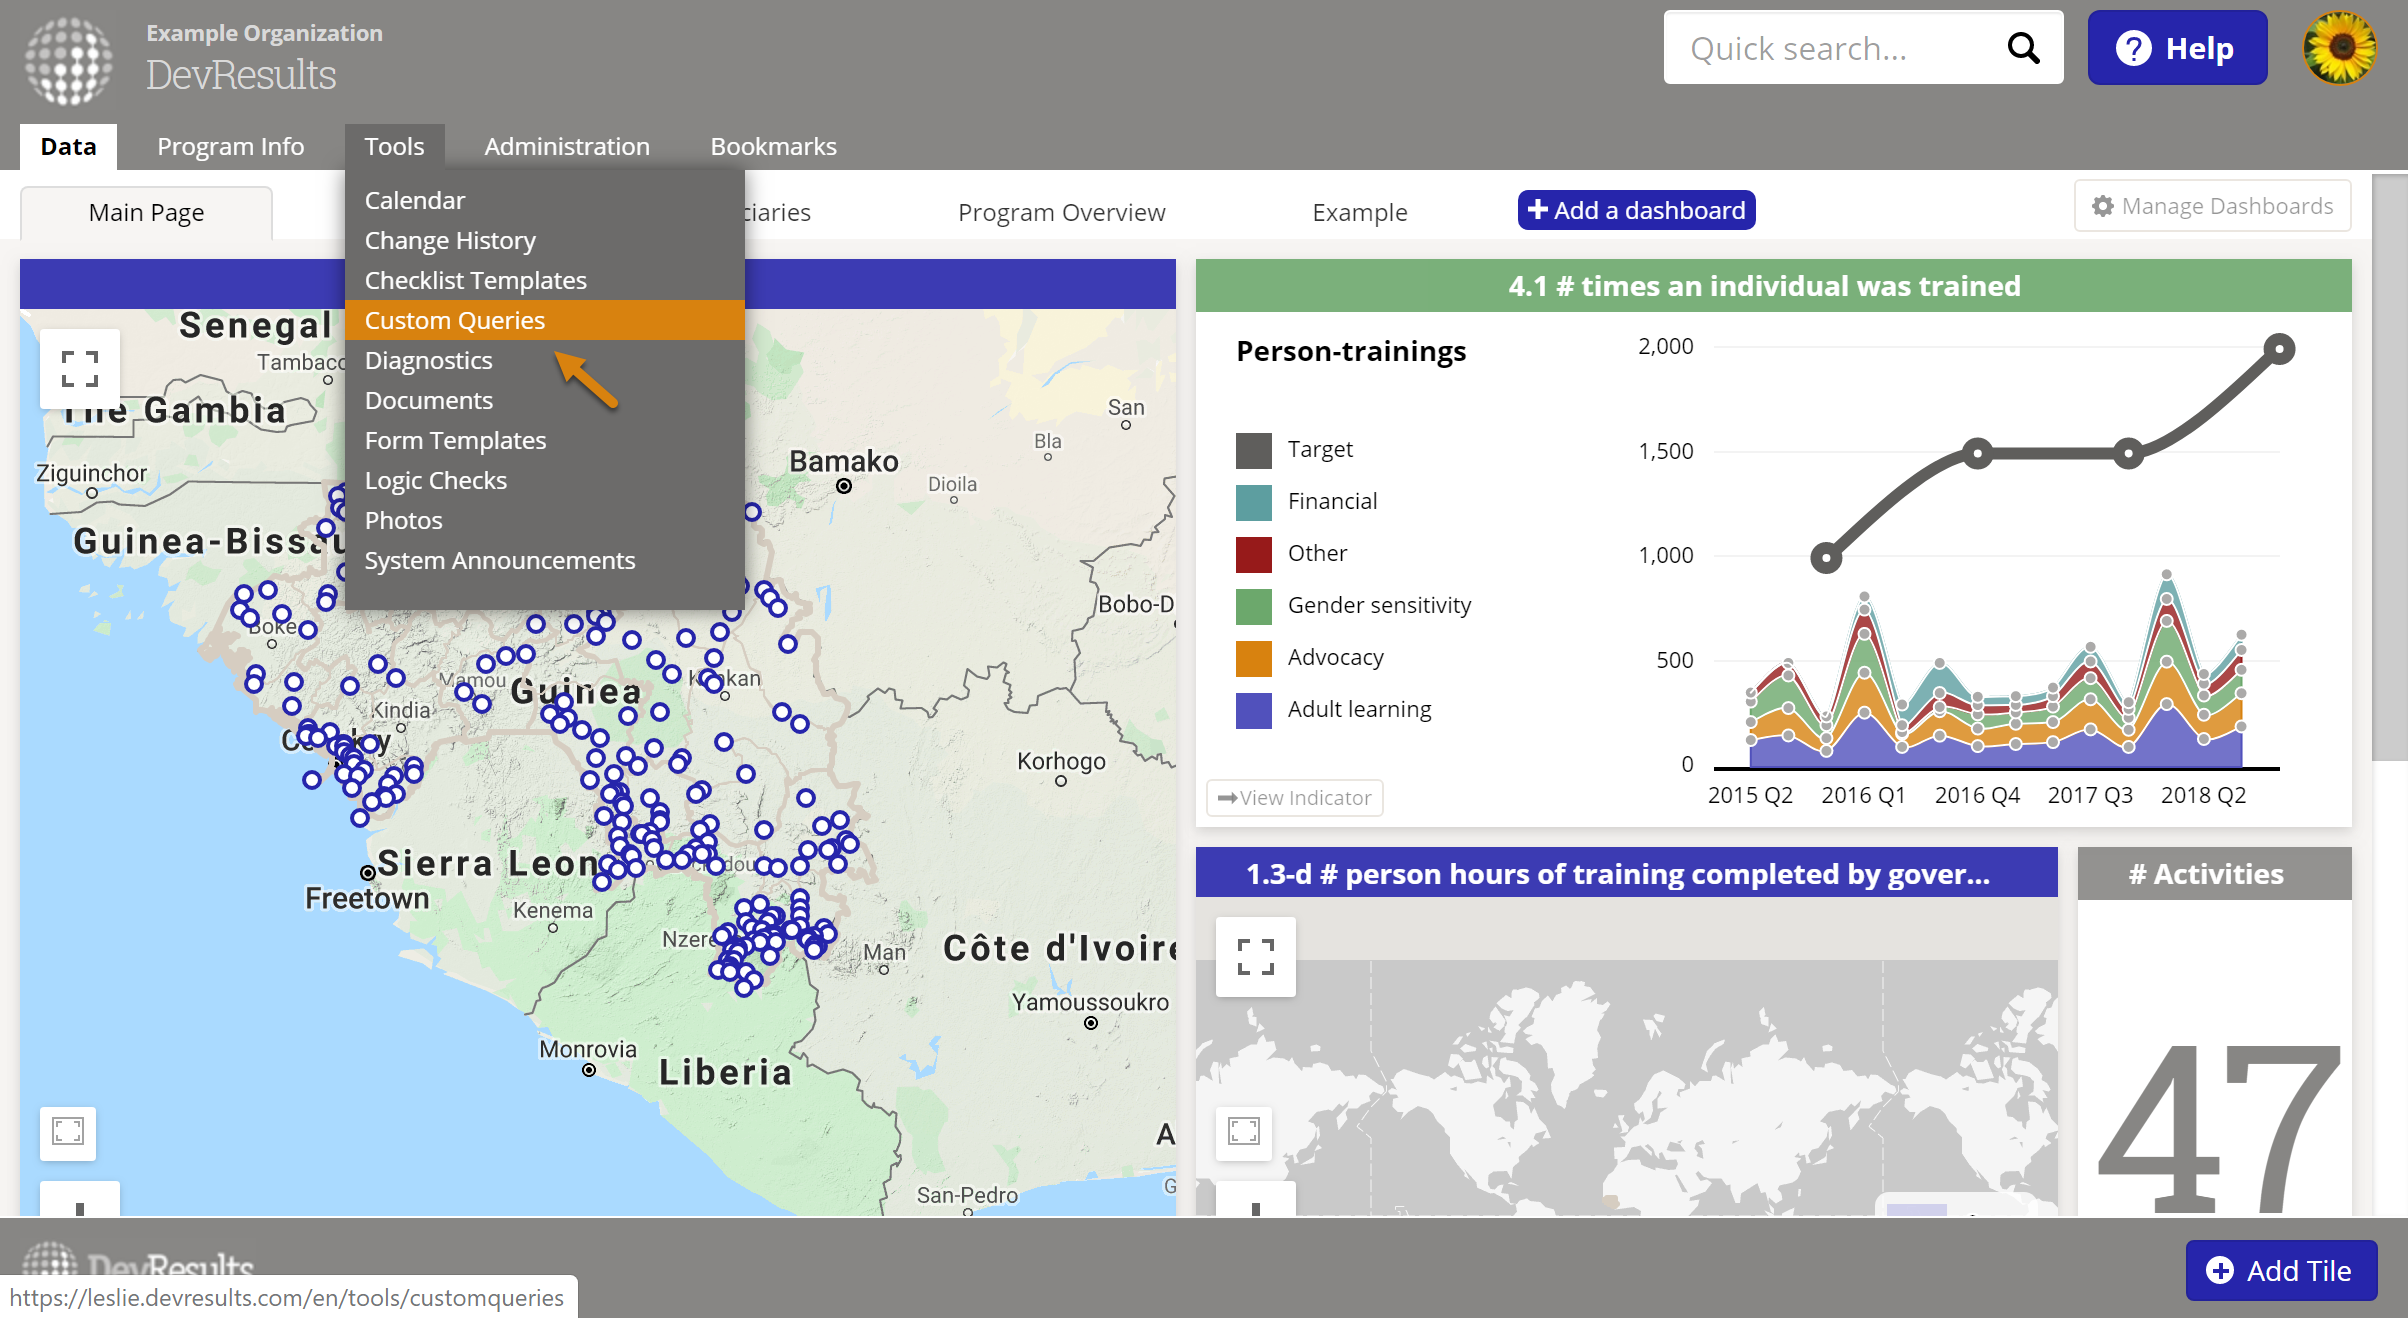Select Custom Queries from Tools menu
This screenshot has width=2408, height=1318.
pos(455,320)
